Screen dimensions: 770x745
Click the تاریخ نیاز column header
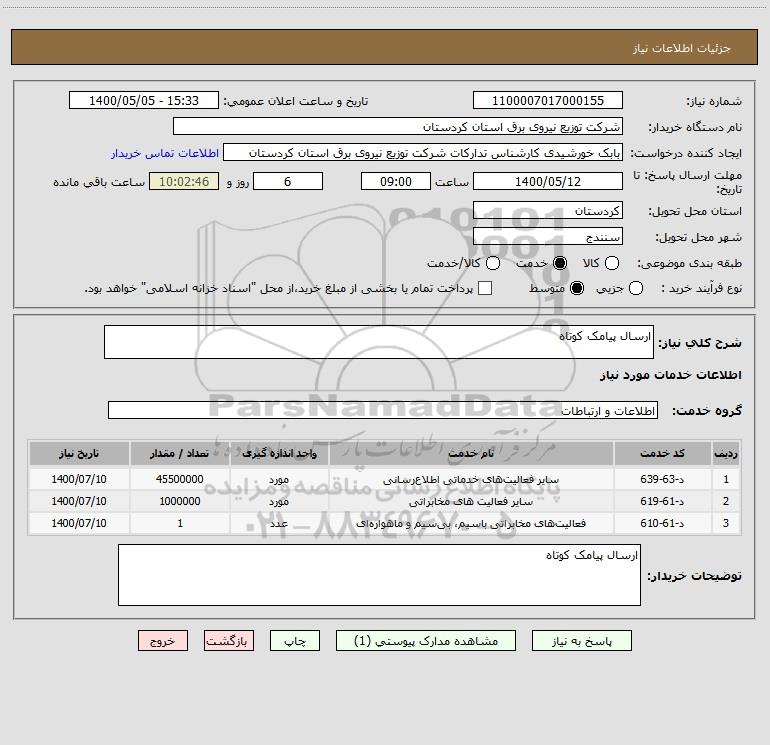pyautogui.click(x=79, y=453)
